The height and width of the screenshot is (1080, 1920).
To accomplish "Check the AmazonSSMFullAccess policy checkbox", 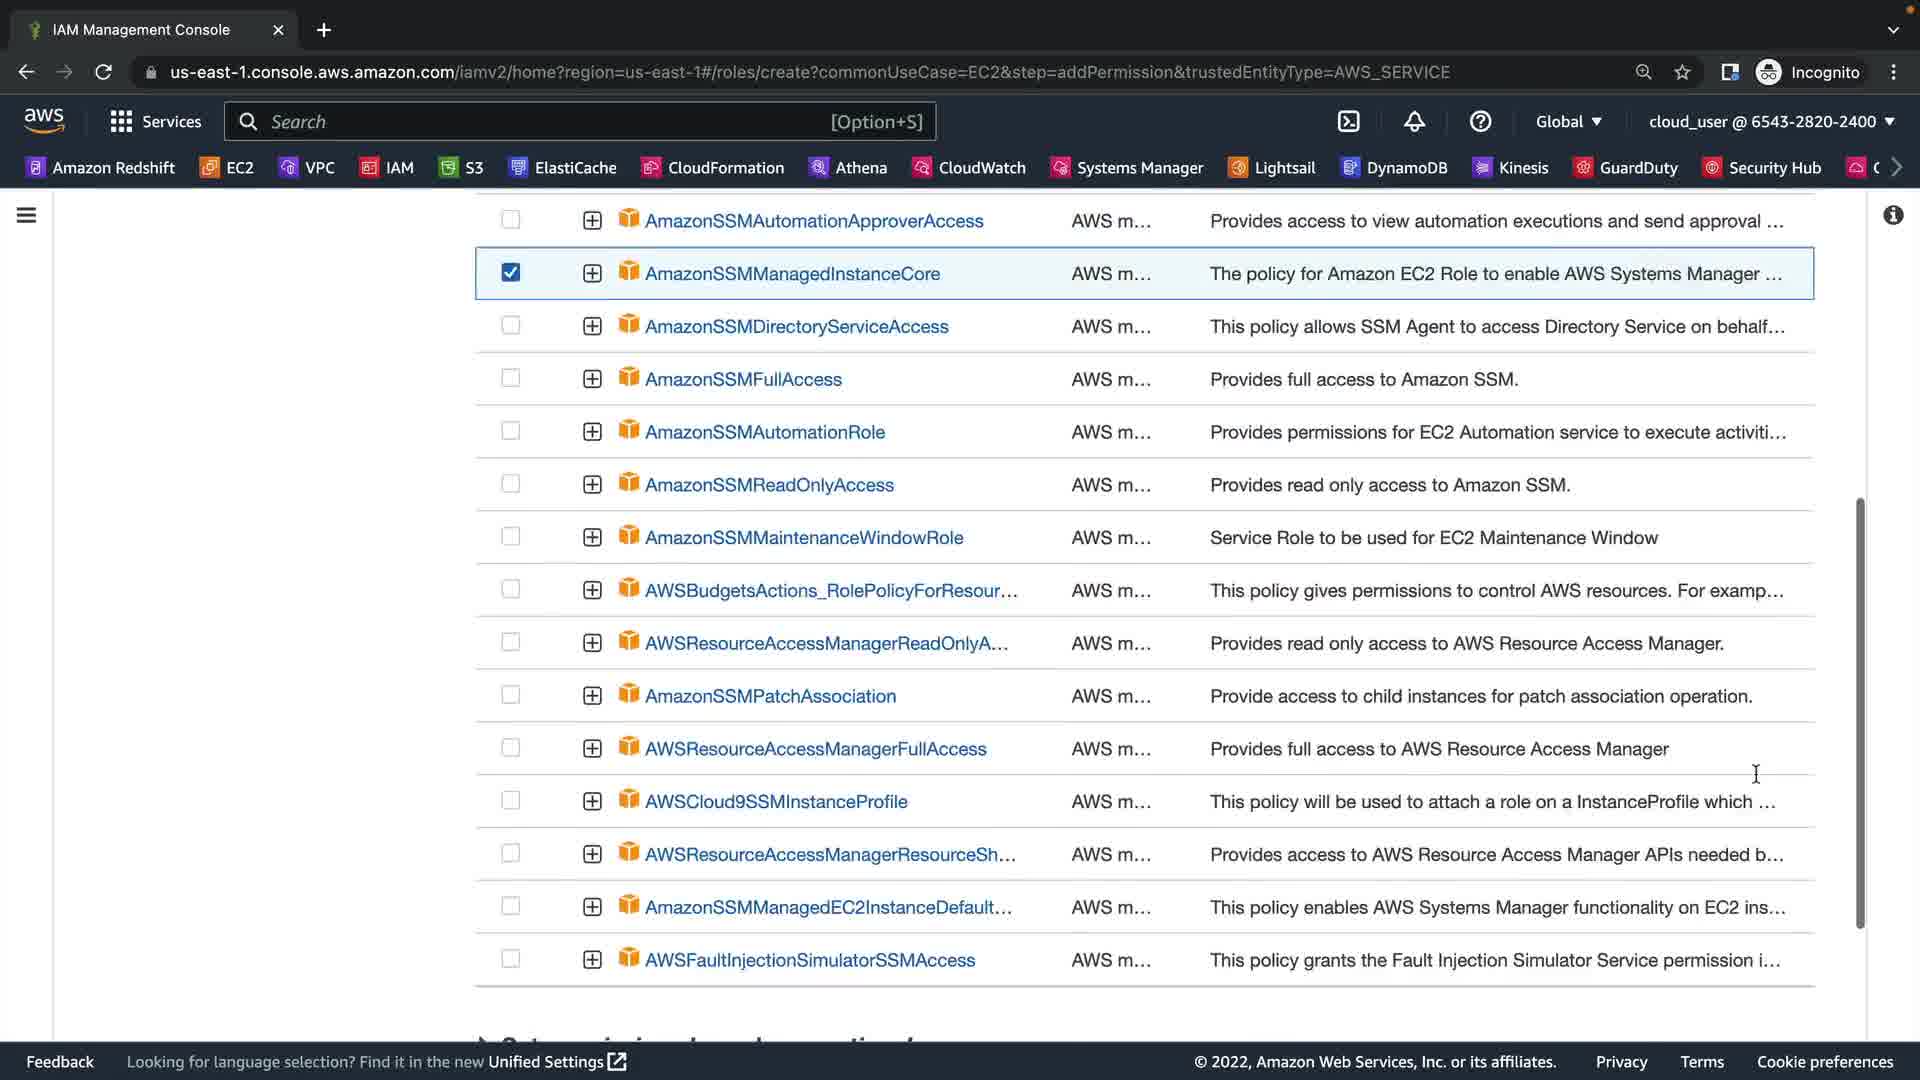I will coord(510,378).
